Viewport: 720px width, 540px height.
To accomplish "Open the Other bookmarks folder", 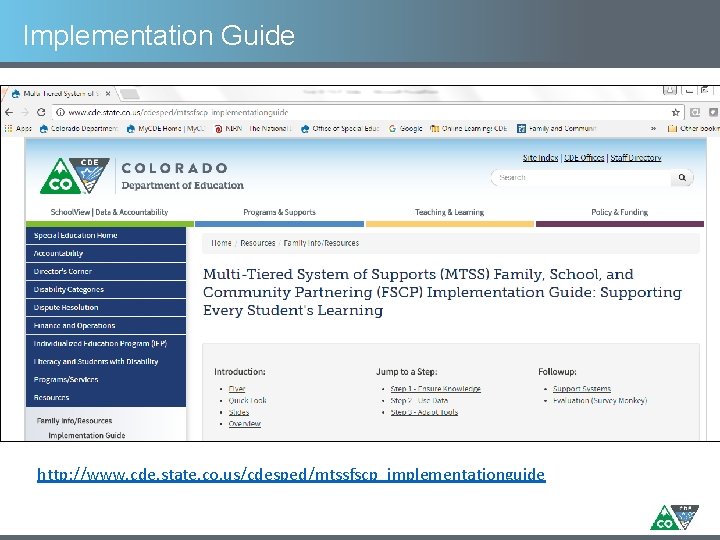I will point(693,129).
